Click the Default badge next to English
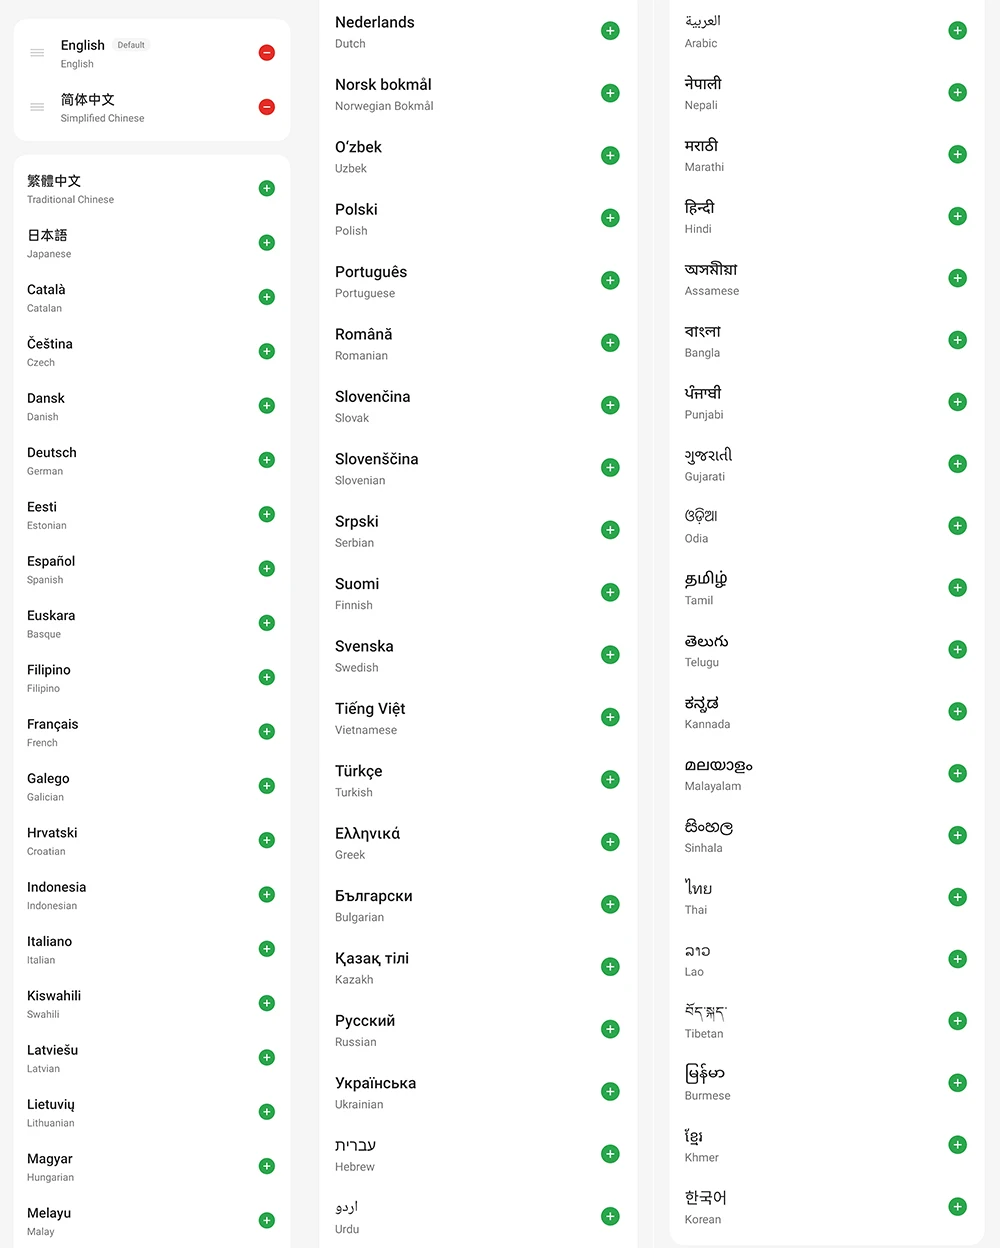 tap(131, 45)
